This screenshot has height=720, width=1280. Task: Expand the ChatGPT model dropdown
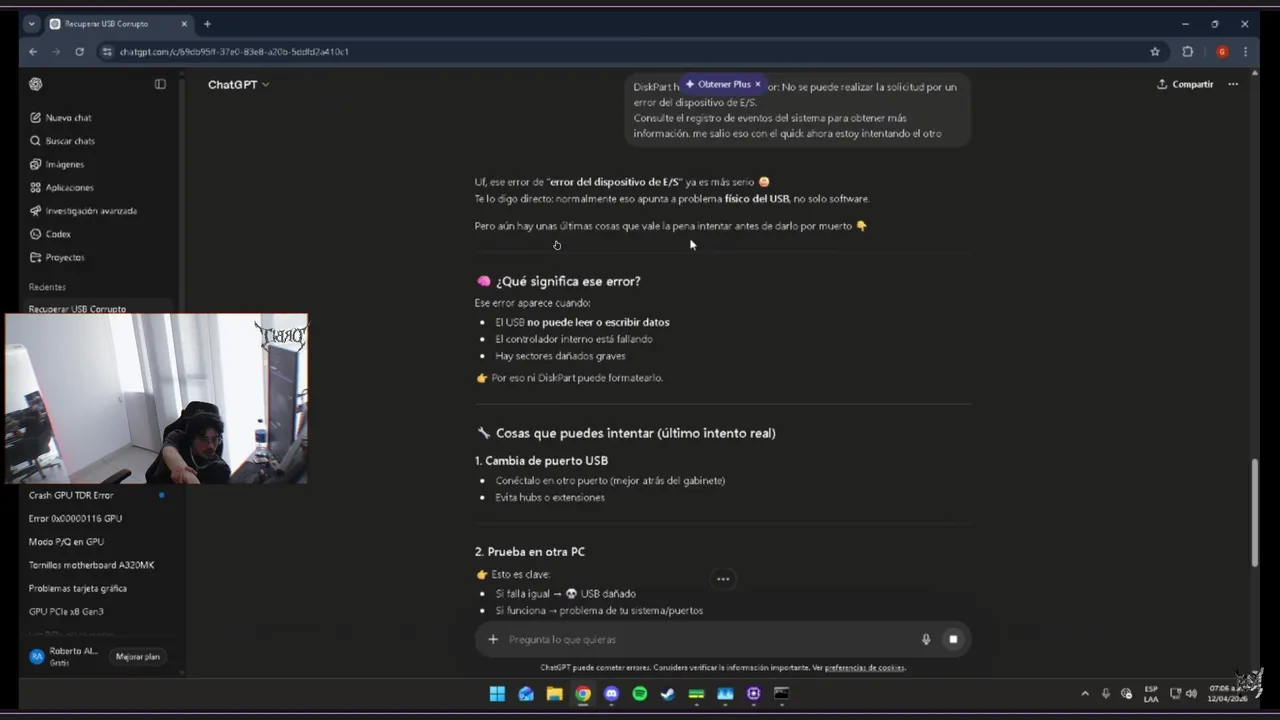pos(238,85)
